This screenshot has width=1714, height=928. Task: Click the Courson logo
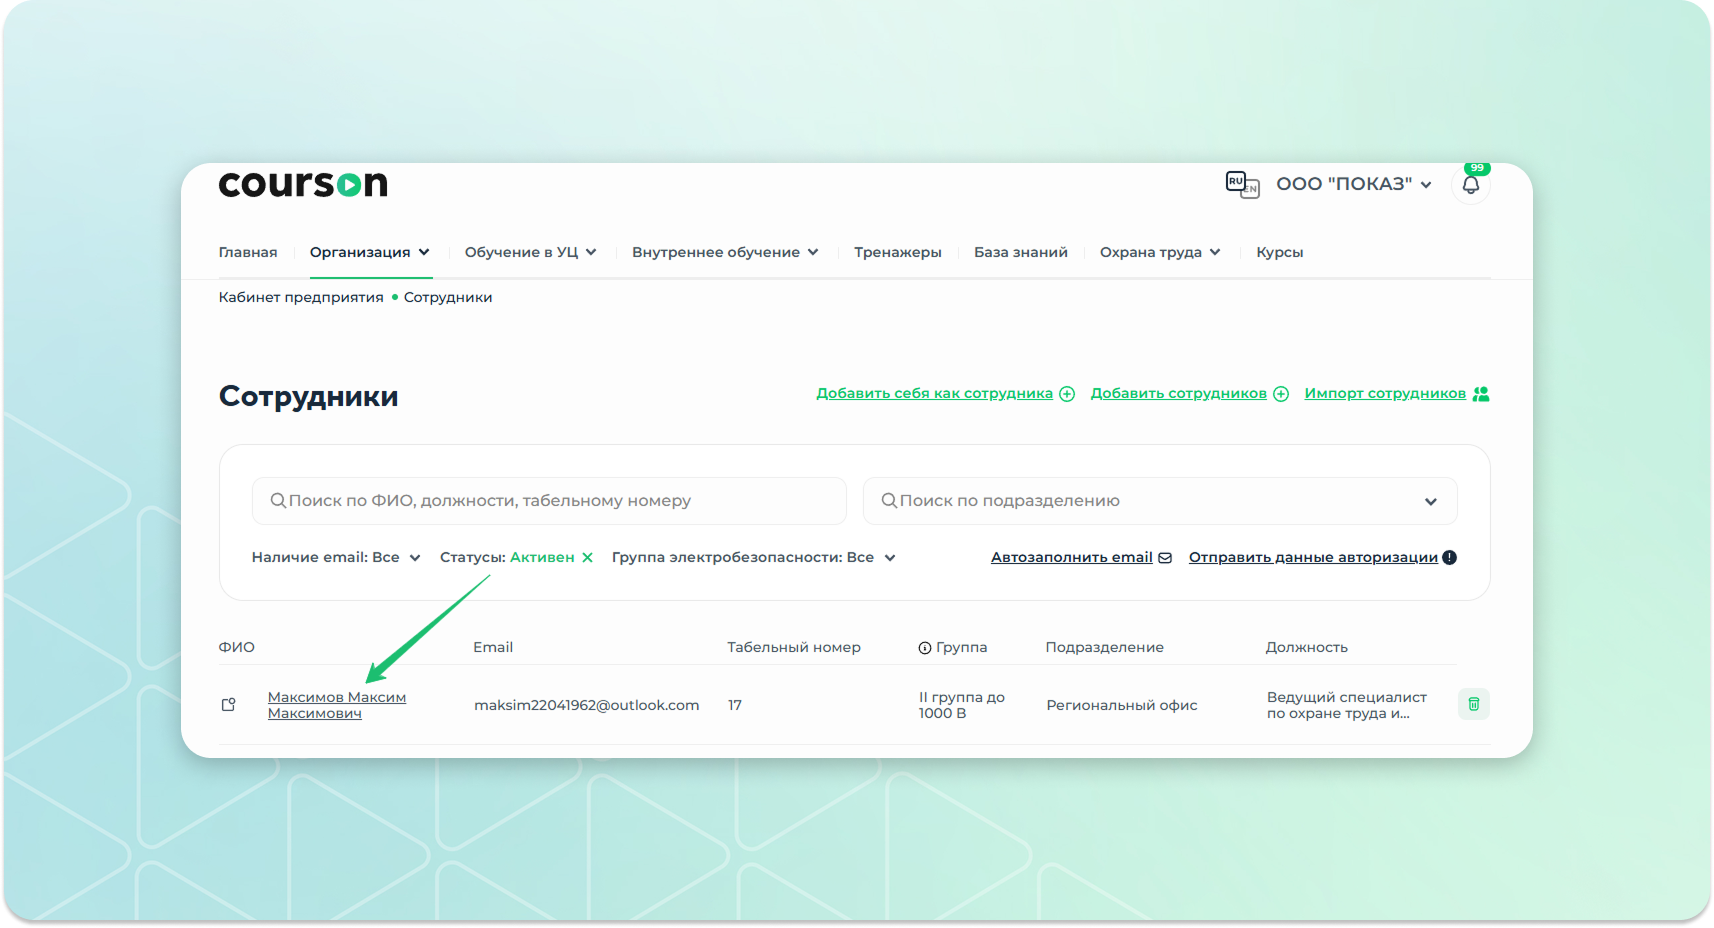pyautogui.click(x=302, y=184)
